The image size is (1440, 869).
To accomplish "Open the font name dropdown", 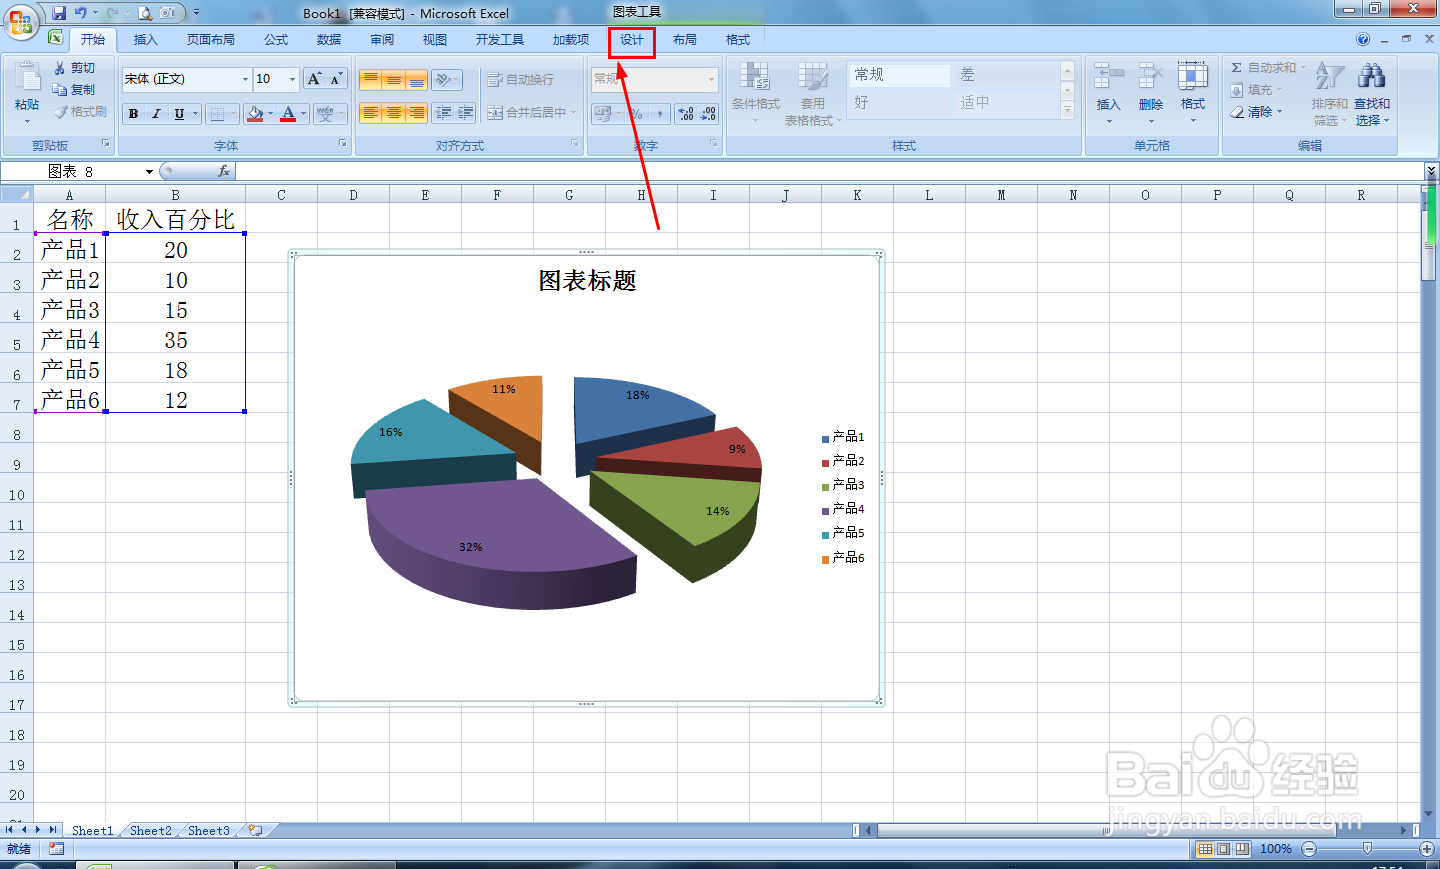I will [244, 78].
